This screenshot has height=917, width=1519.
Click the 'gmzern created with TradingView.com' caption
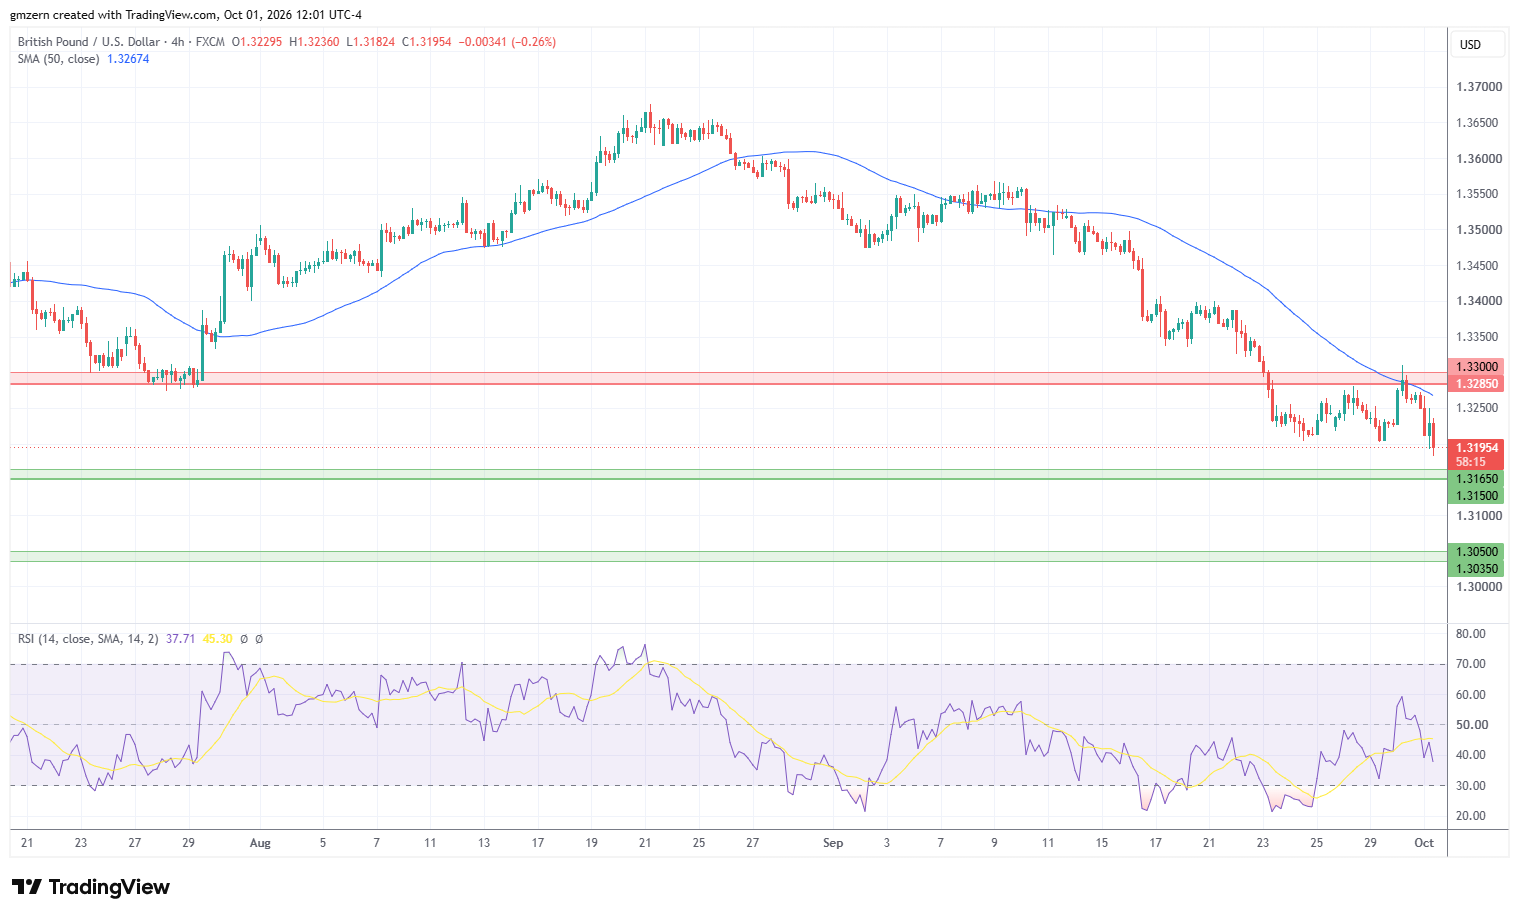(113, 15)
